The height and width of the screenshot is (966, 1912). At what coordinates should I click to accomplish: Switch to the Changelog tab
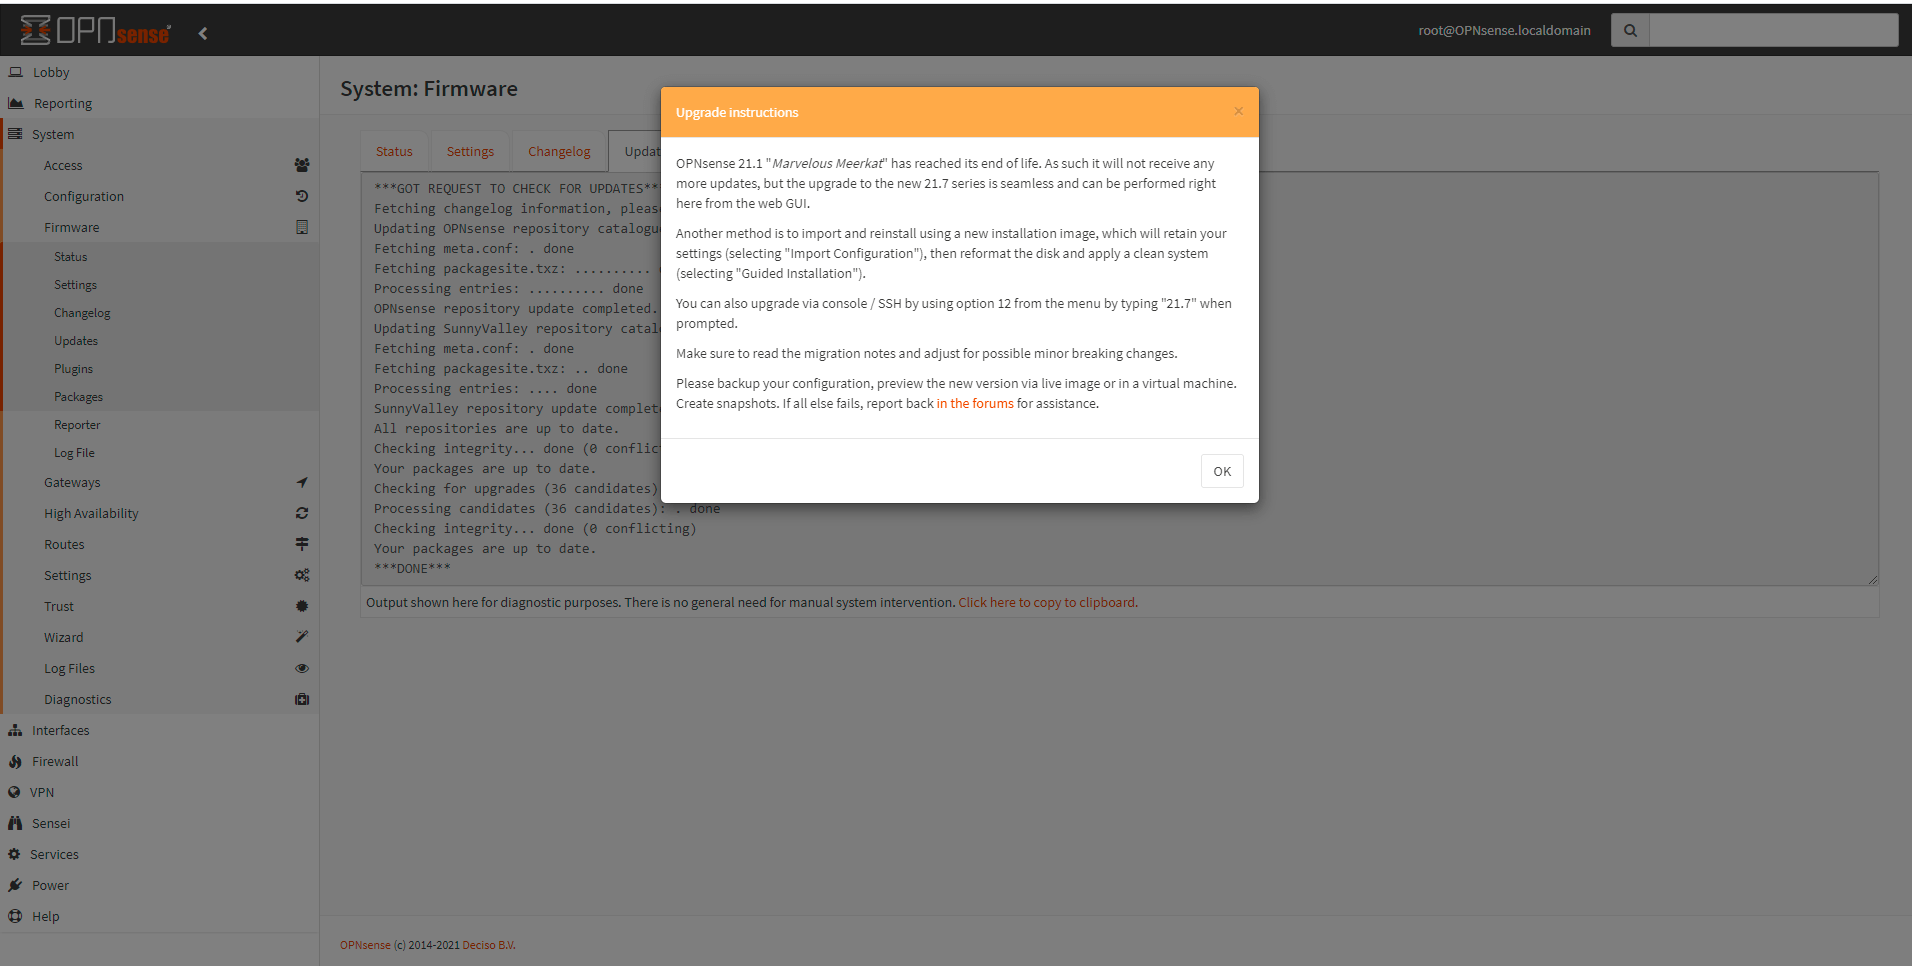pyautogui.click(x=559, y=151)
